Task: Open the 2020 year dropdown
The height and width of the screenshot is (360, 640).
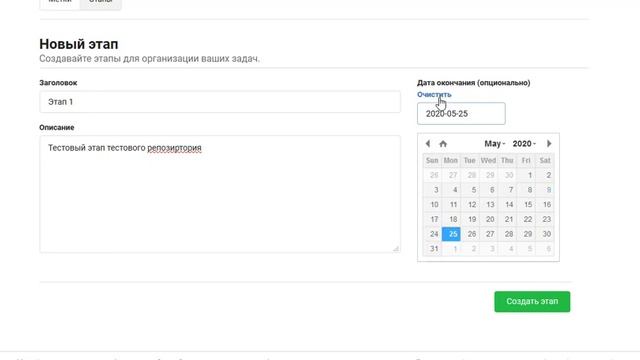Action: (524, 144)
